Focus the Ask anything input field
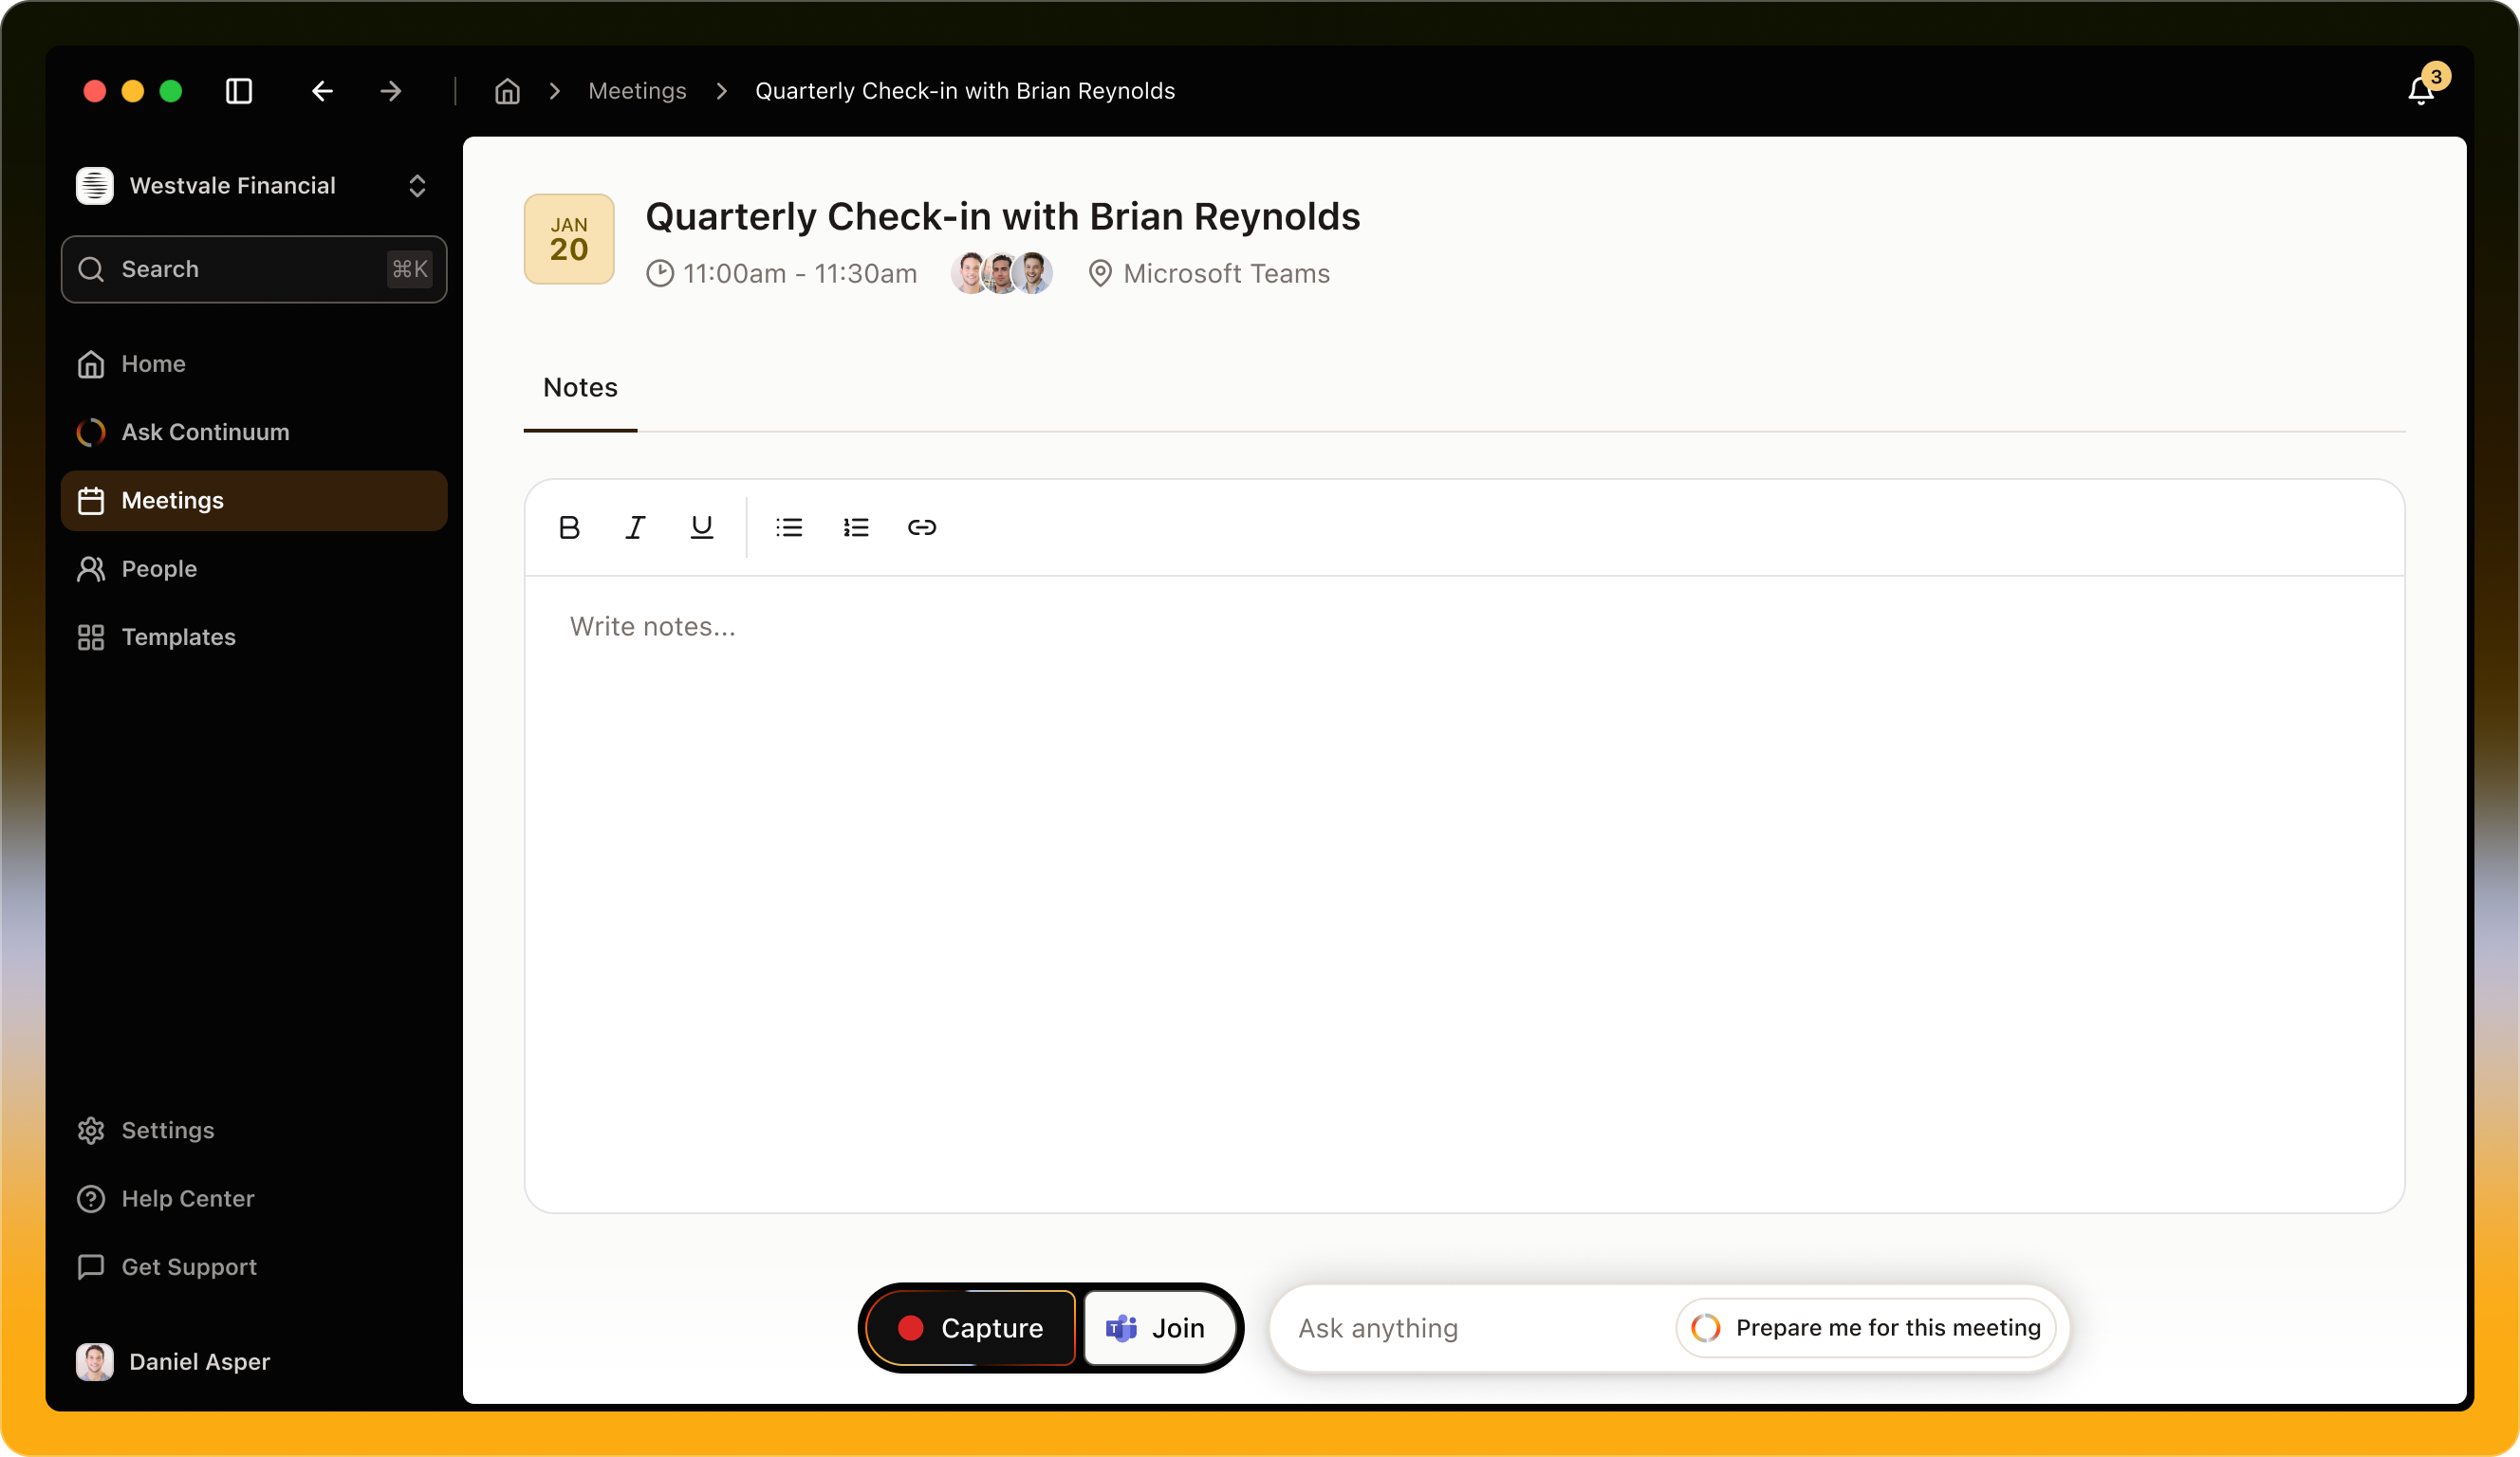 (x=1470, y=1328)
